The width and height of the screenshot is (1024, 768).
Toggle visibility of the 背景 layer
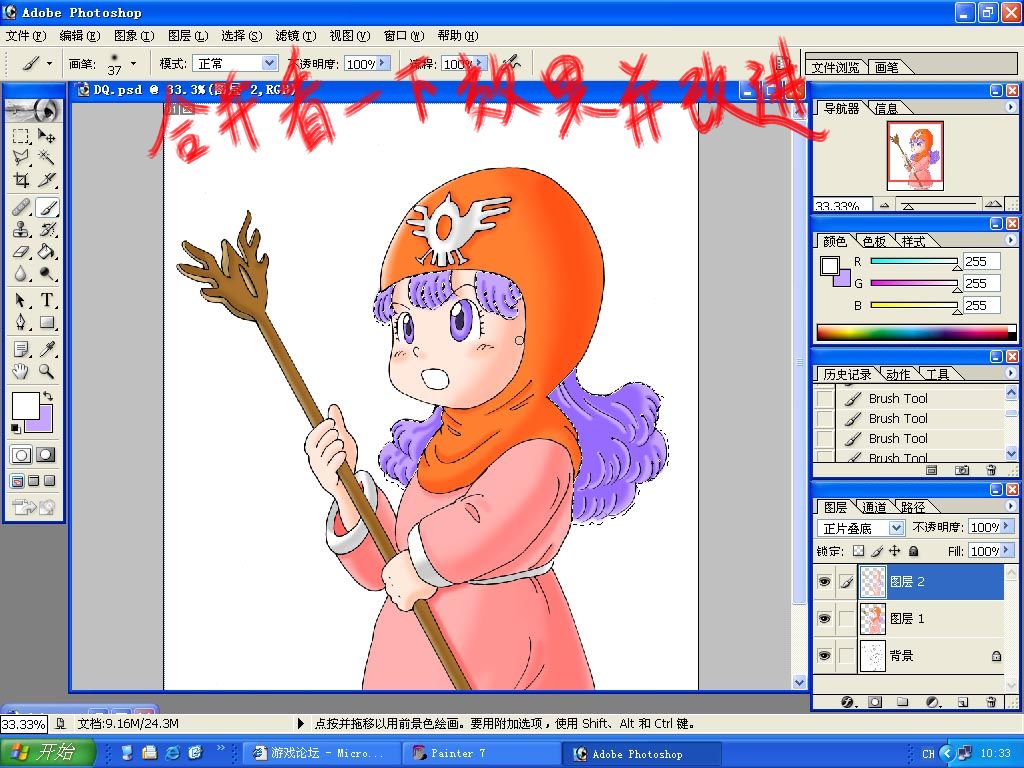tap(824, 655)
